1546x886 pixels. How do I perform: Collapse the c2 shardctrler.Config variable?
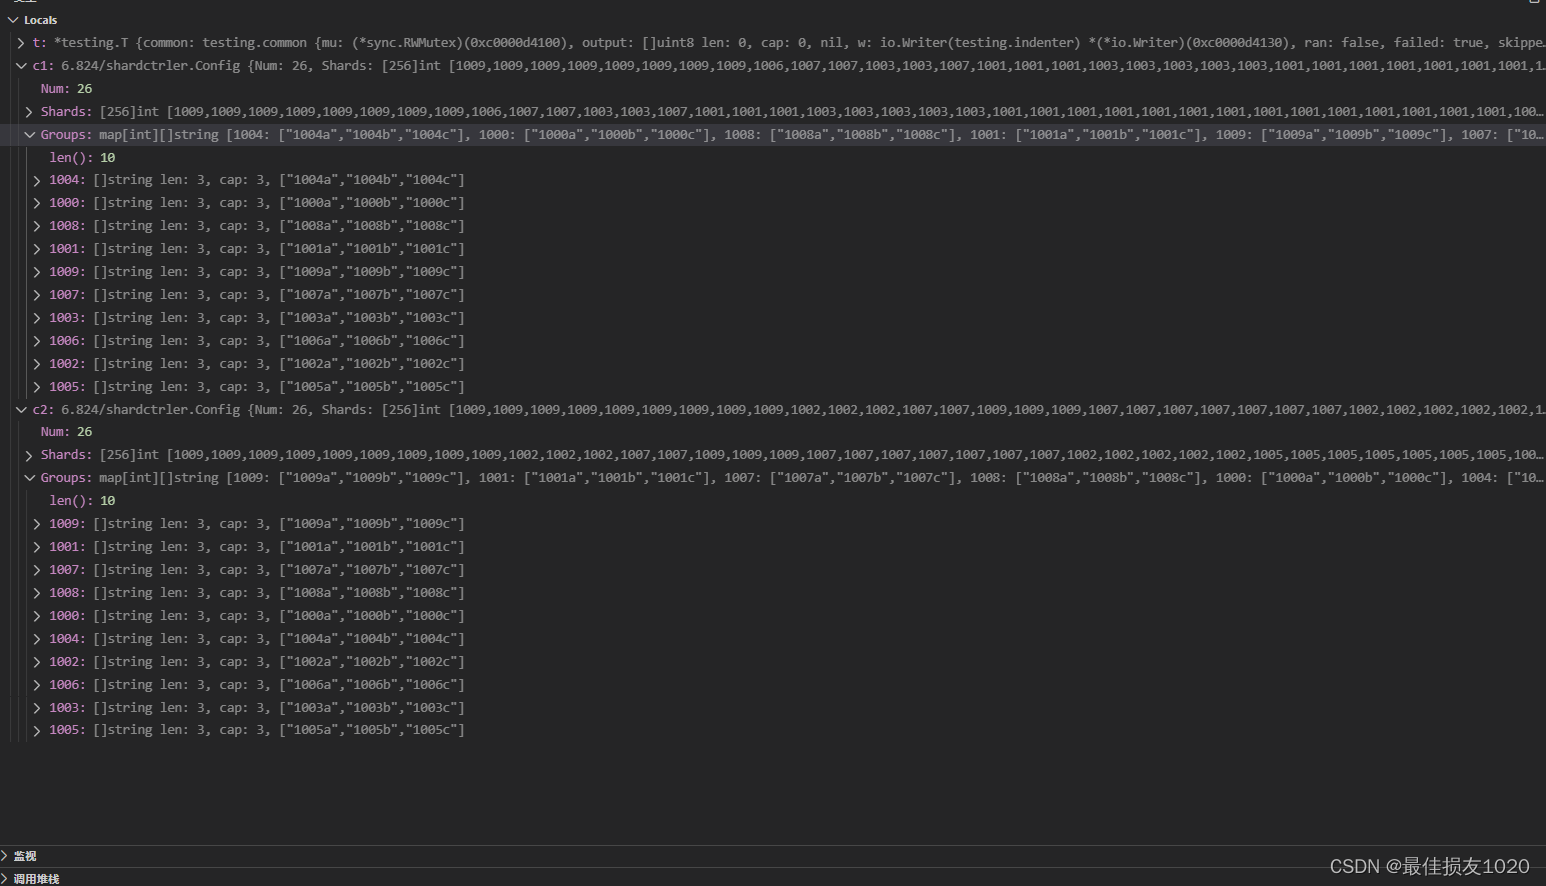click(x=21, y=410)
